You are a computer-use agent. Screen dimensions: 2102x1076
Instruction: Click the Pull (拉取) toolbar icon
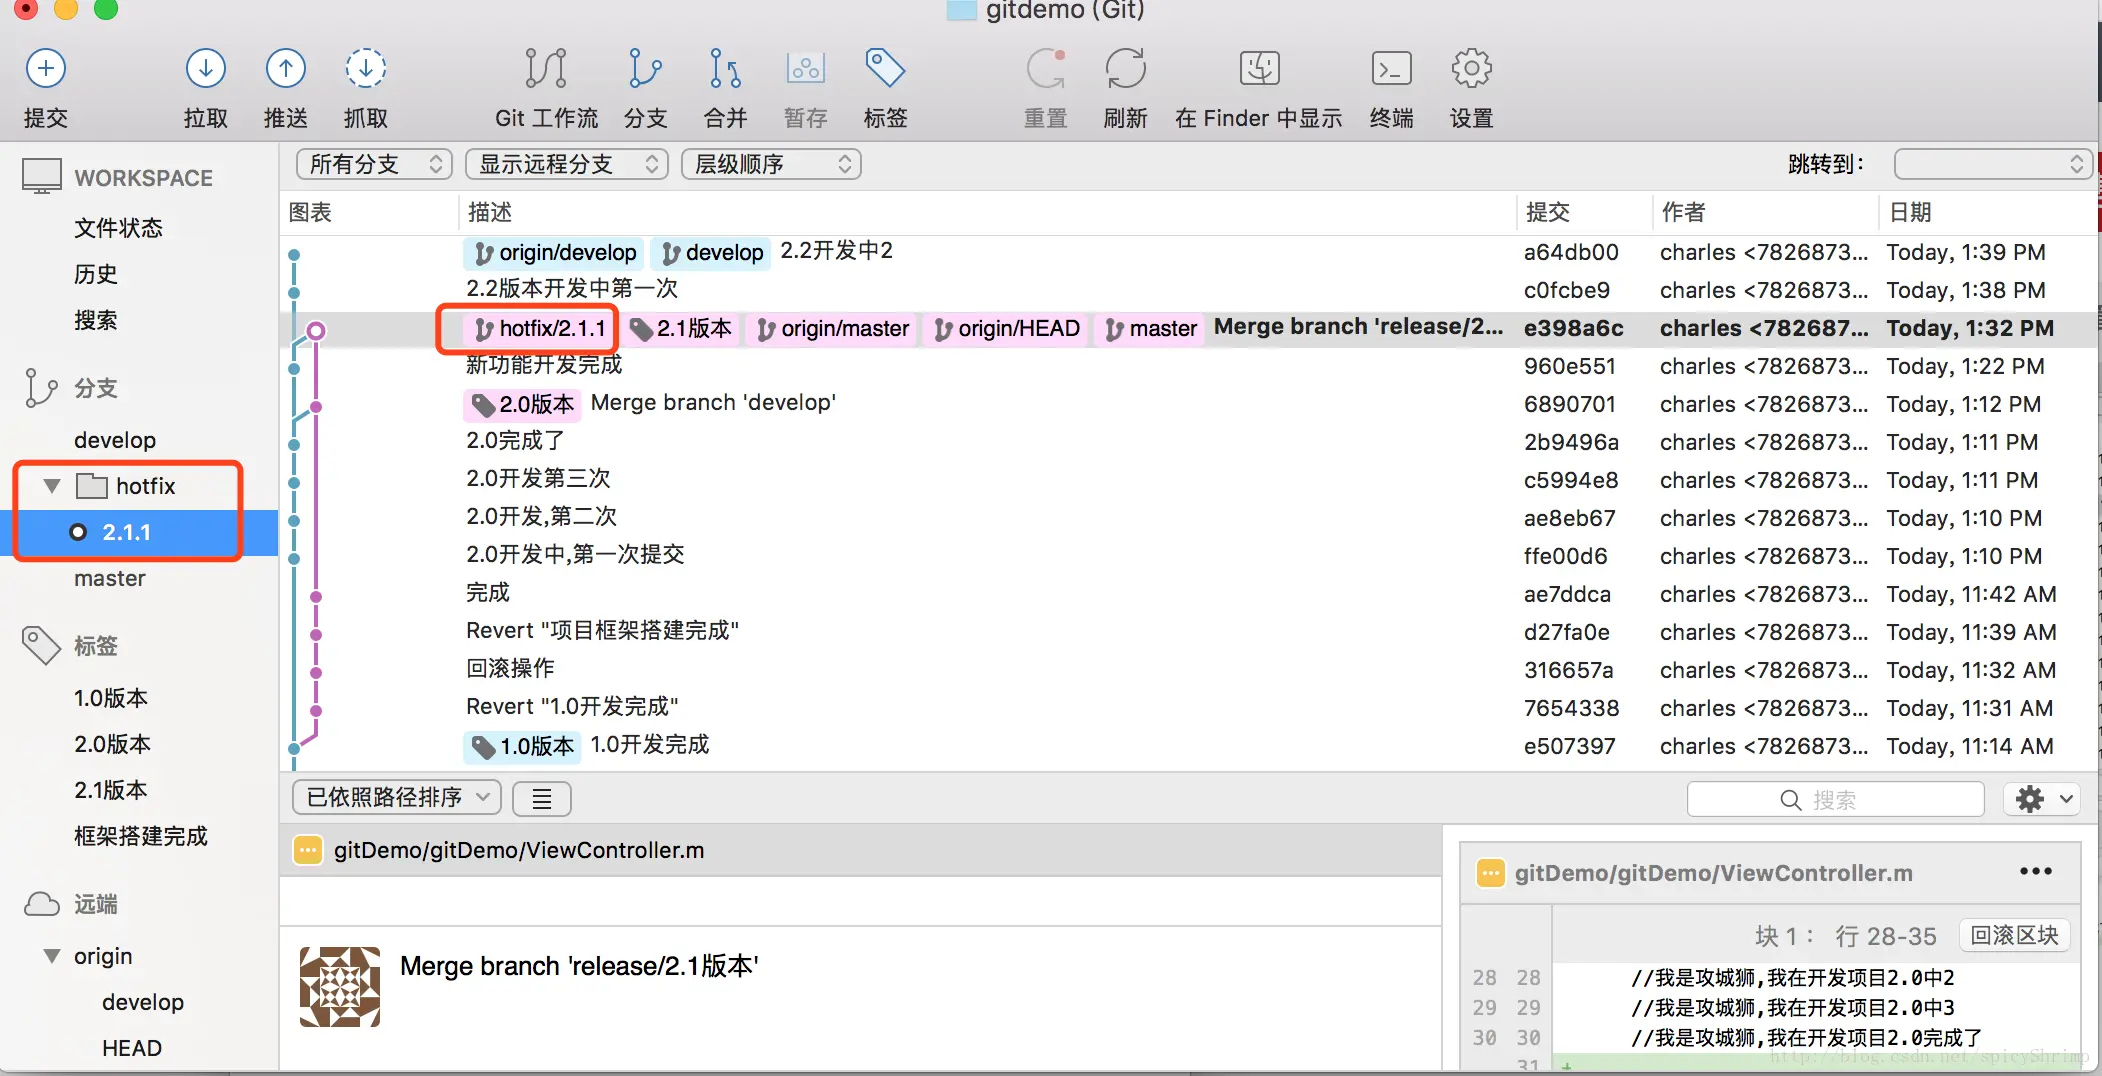coord(206,69)
